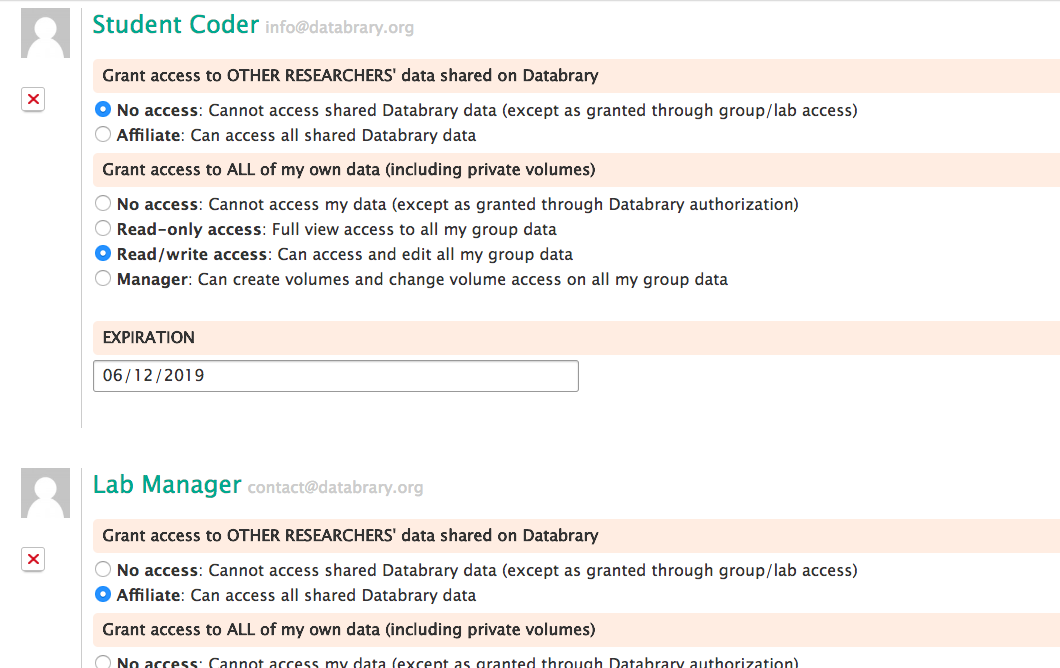1060x668 pixels.
Task: Set Student Coder to Manager access
Action: click(103, 279)
